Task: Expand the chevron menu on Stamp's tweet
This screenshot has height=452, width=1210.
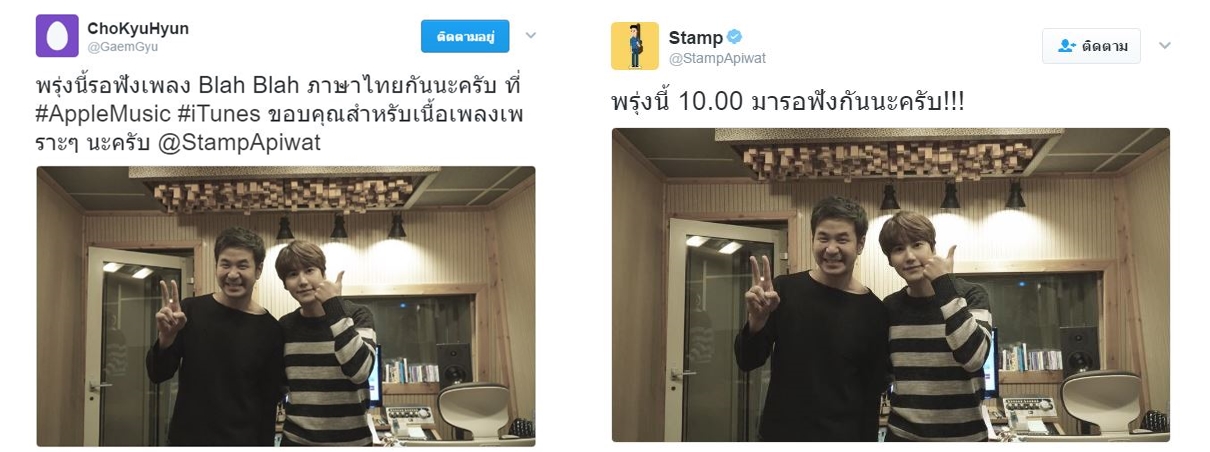Action: pos(1165,46)
